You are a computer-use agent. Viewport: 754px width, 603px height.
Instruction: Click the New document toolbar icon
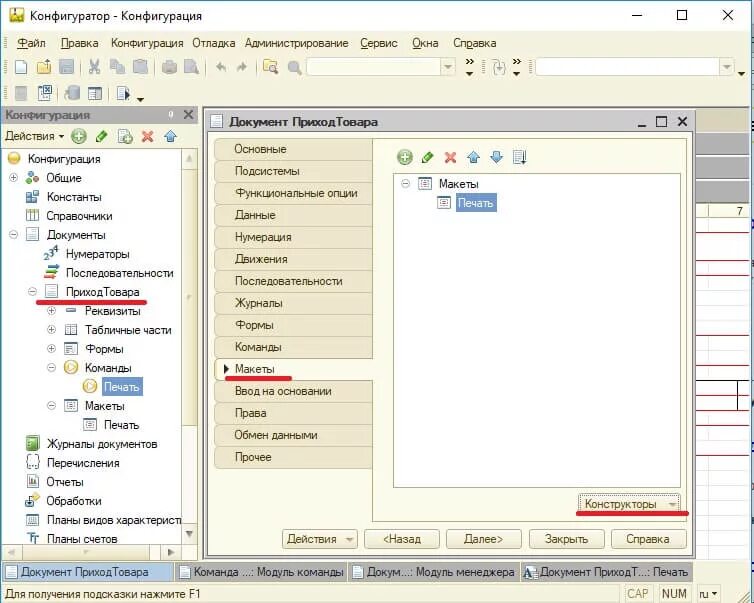(x=21, y=67)
